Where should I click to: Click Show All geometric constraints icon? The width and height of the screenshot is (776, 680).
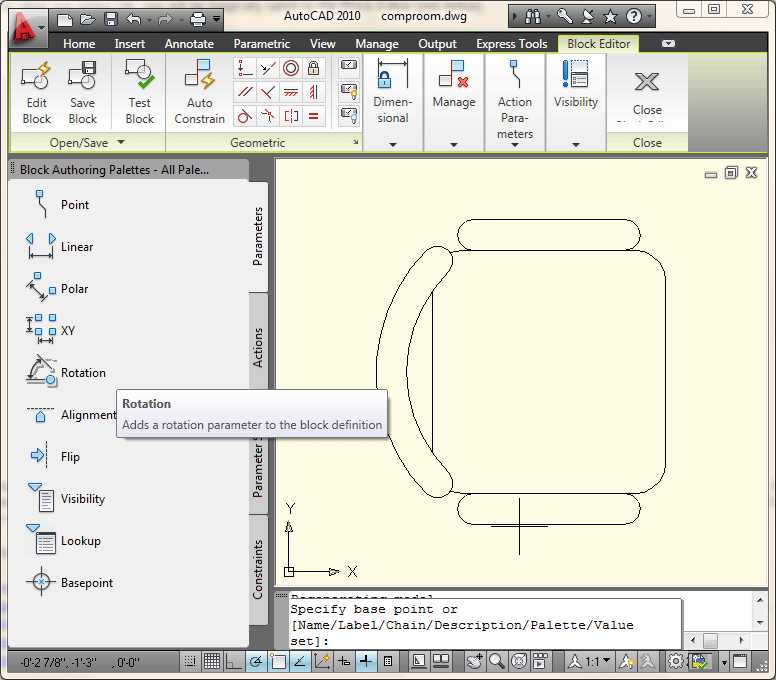click(x=349, y=91)
